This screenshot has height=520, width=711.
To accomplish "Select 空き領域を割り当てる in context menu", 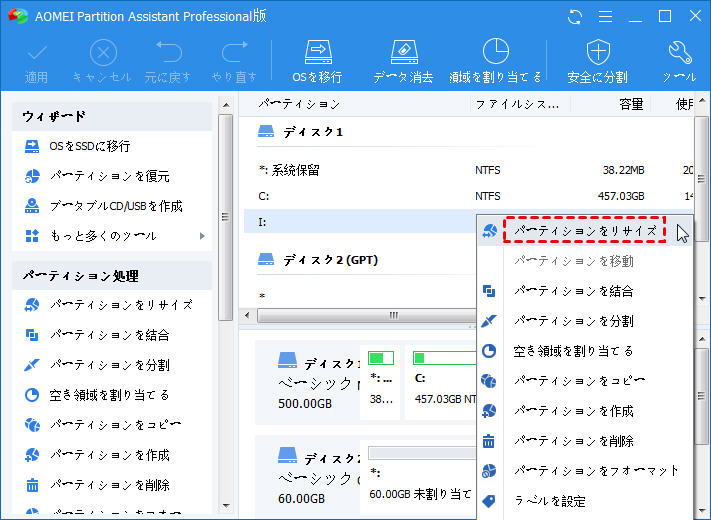I will 585,351.
